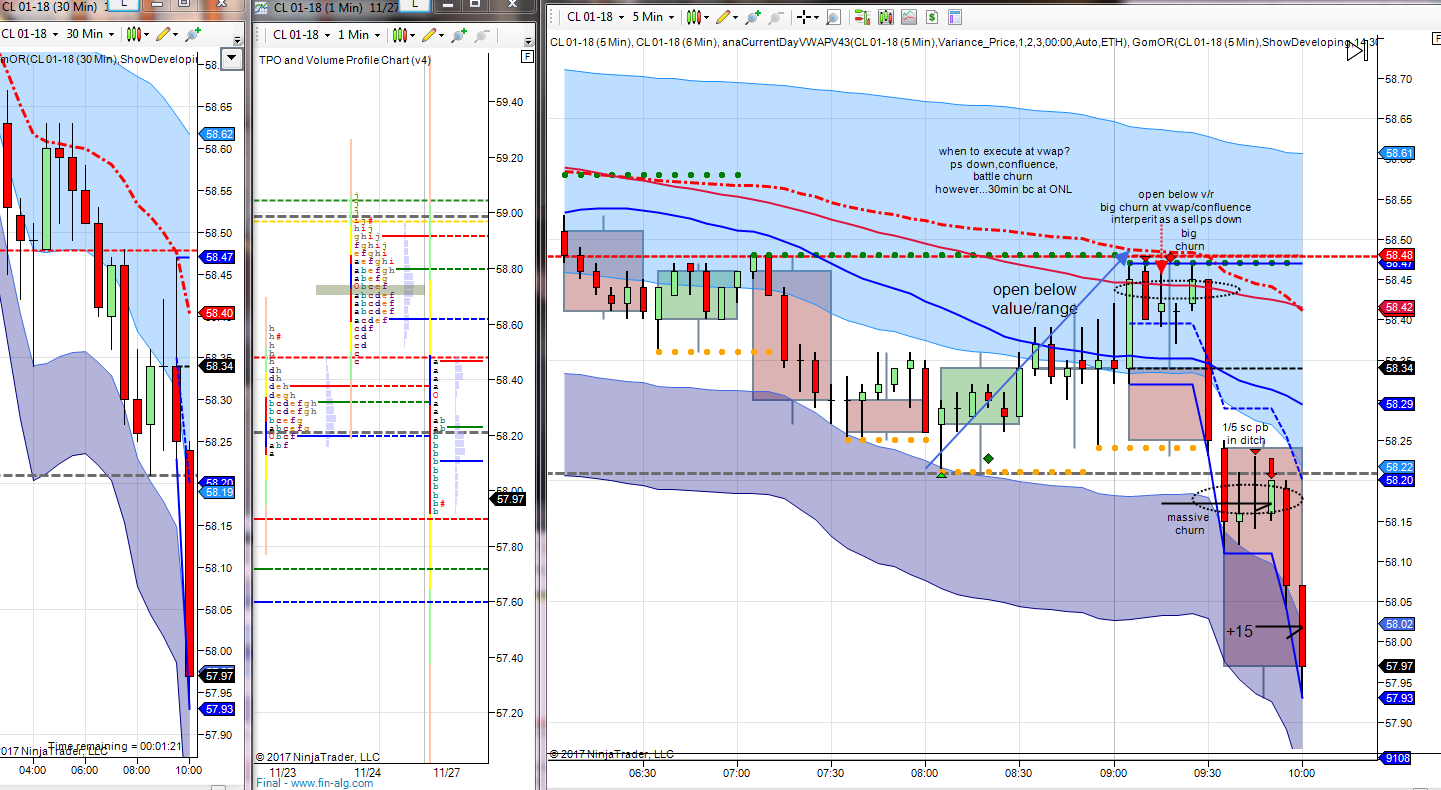Screen dimensions: 1441x790
Task: Open the Strategies dollar icon
Action: pyautogui.click(x=932, y=17)
